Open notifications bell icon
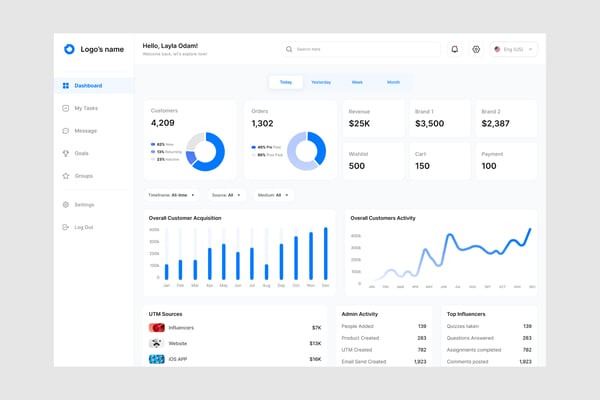This screenshot has height=400, width=600. click(x=455, y=49)
